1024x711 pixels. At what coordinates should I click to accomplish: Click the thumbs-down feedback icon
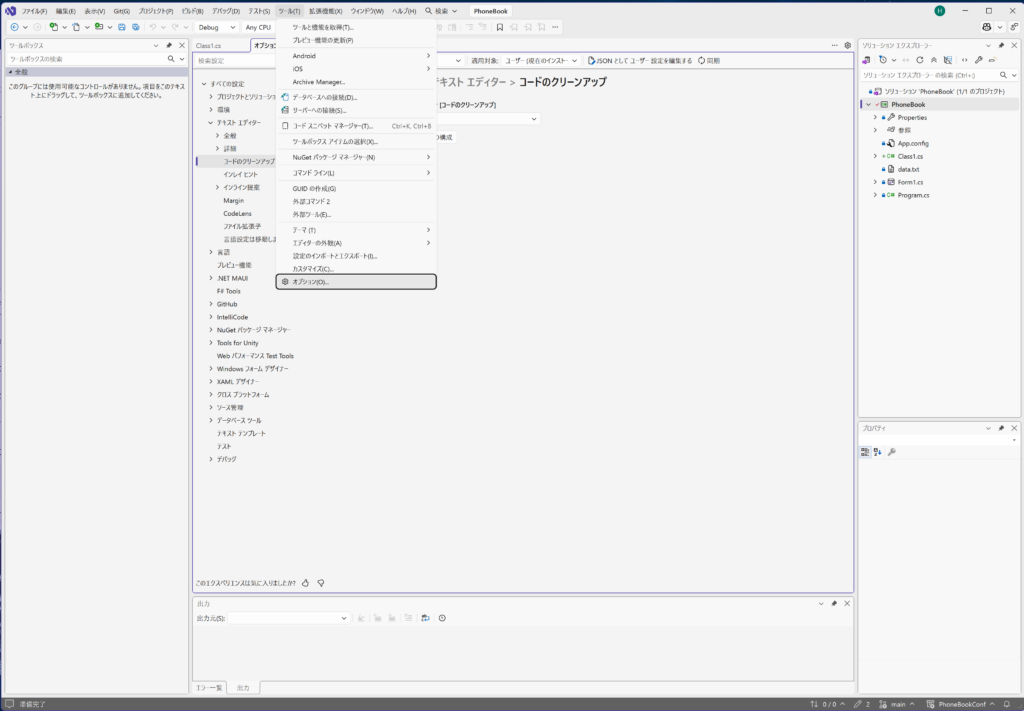(321, 582)
